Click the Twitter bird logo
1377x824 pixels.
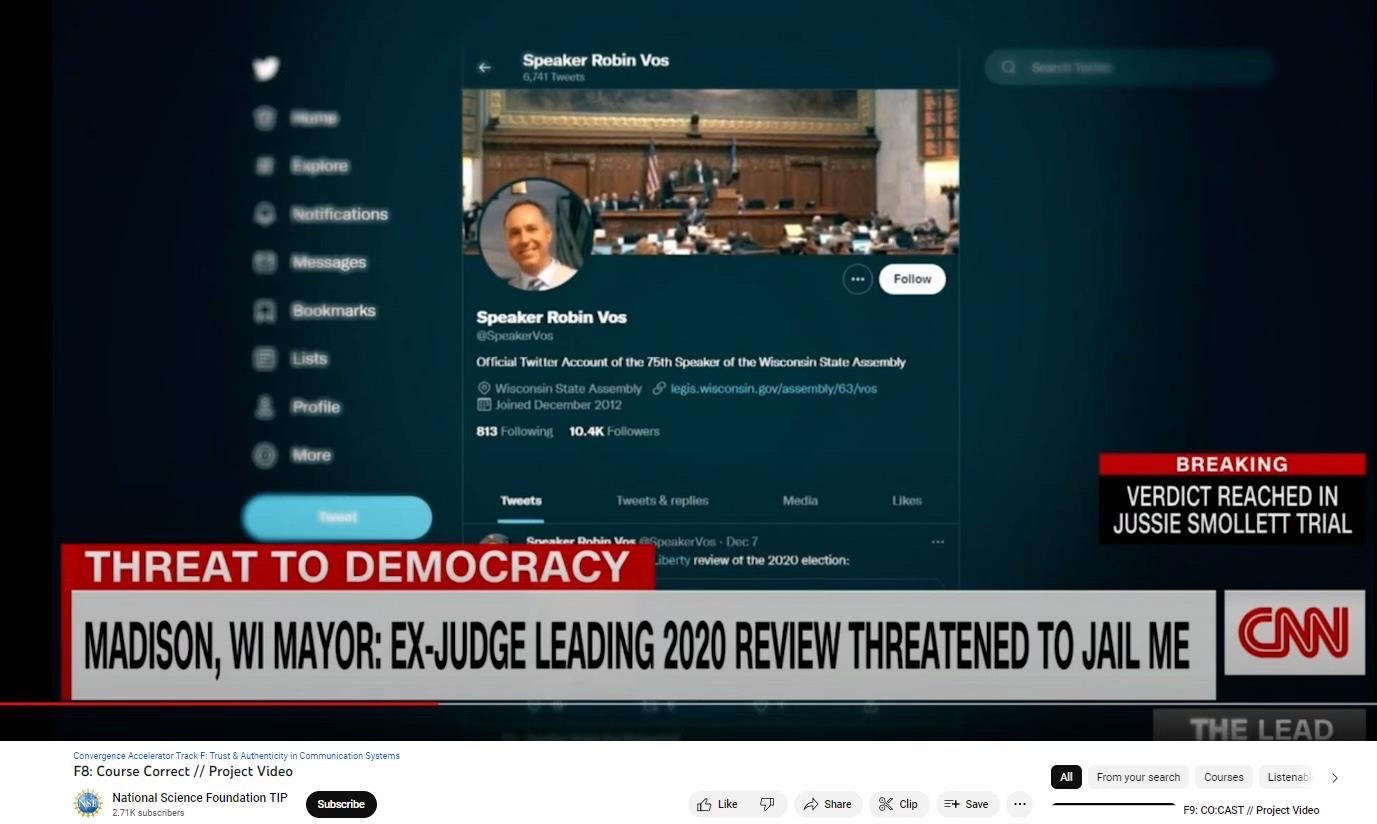(265, 68)
